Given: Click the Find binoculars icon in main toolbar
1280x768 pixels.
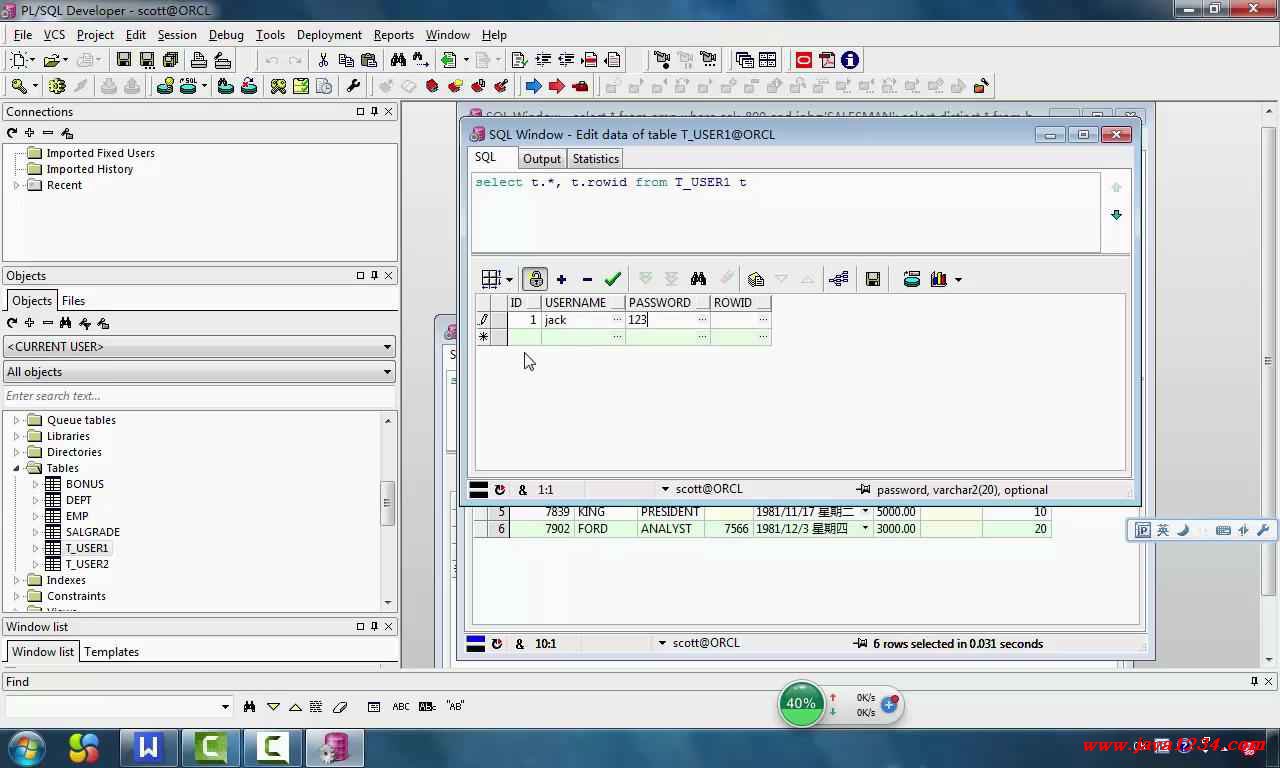Looking at the screenshot, I should pos(398,60).
